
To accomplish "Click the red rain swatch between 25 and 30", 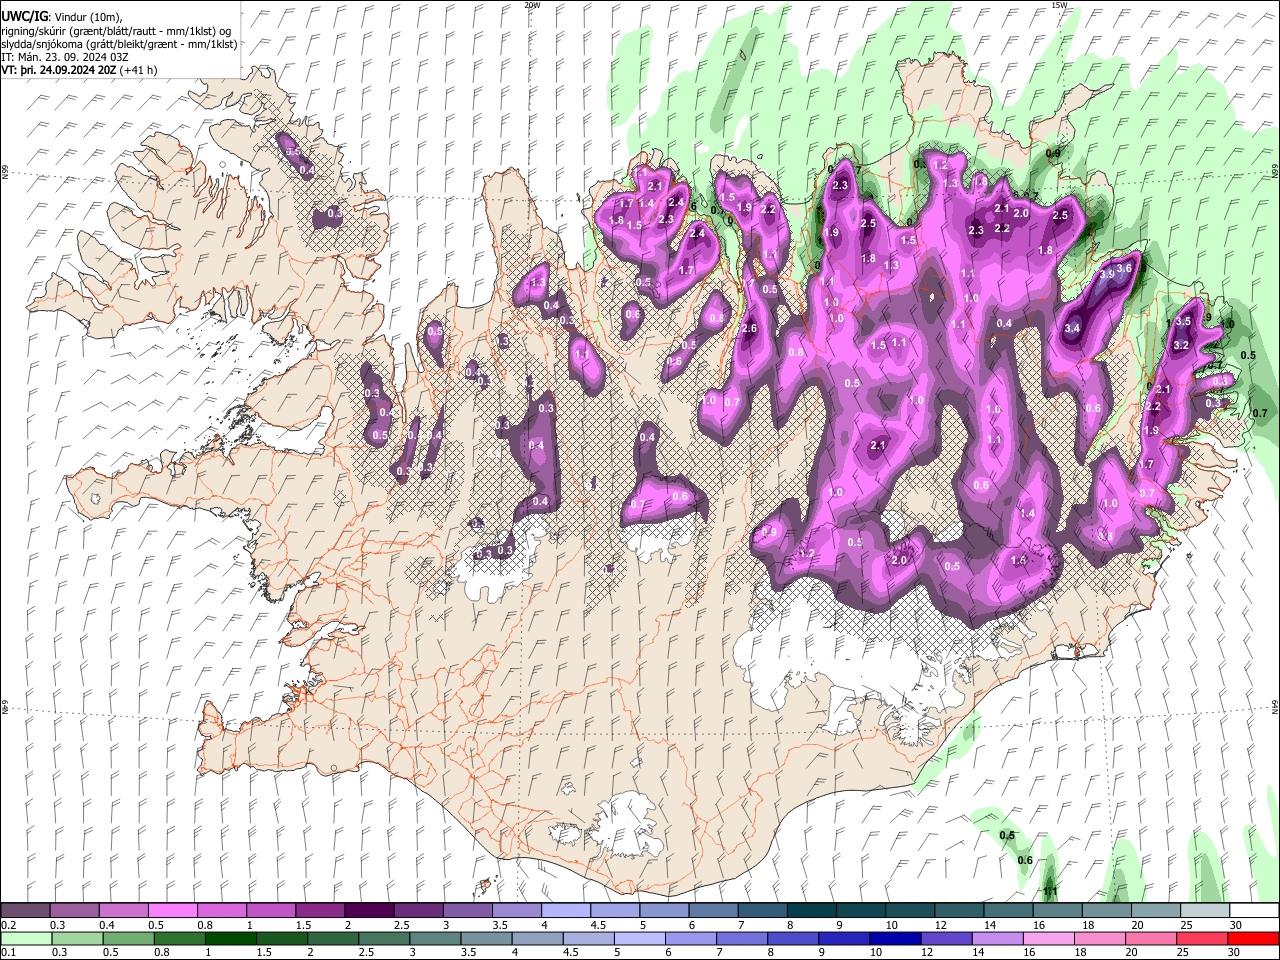I will 1203,938.
